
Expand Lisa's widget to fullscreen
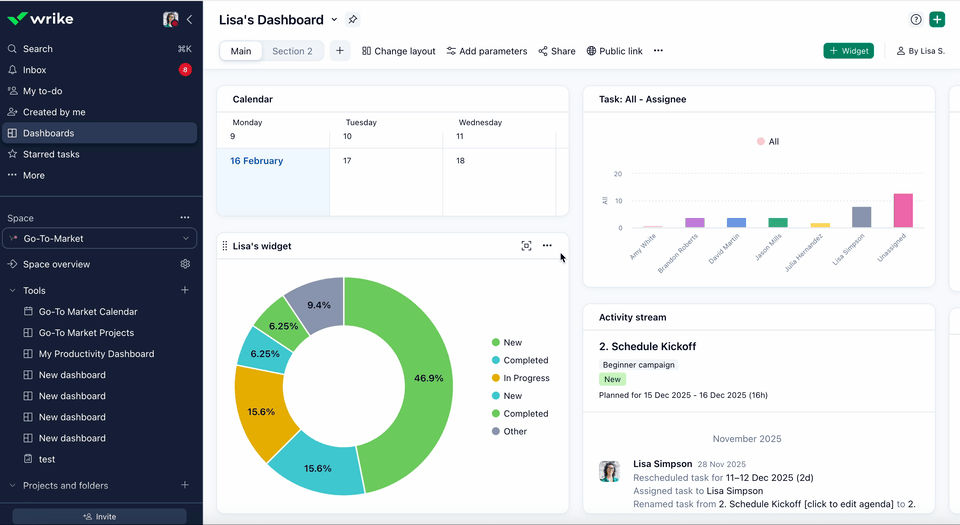(526, 246)
